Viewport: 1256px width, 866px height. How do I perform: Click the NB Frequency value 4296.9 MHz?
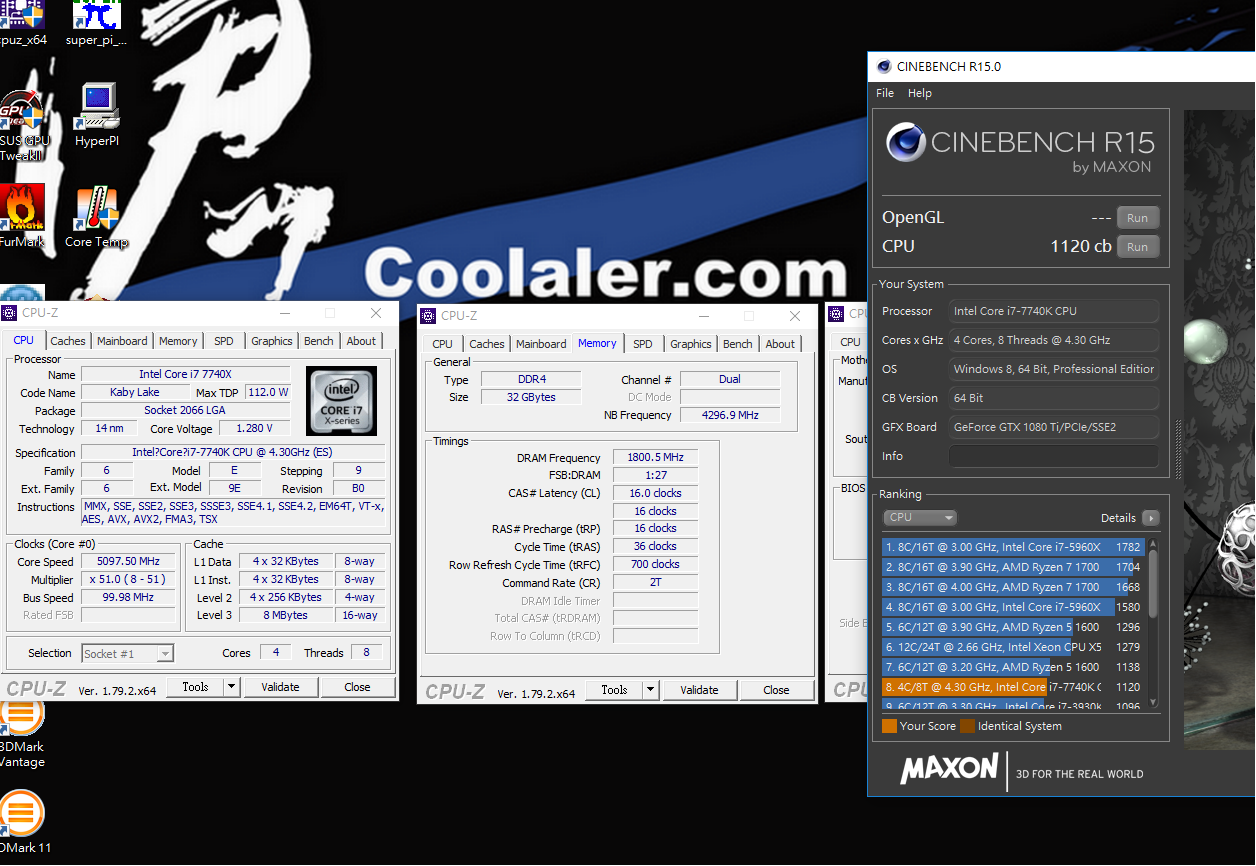[730, 415]
